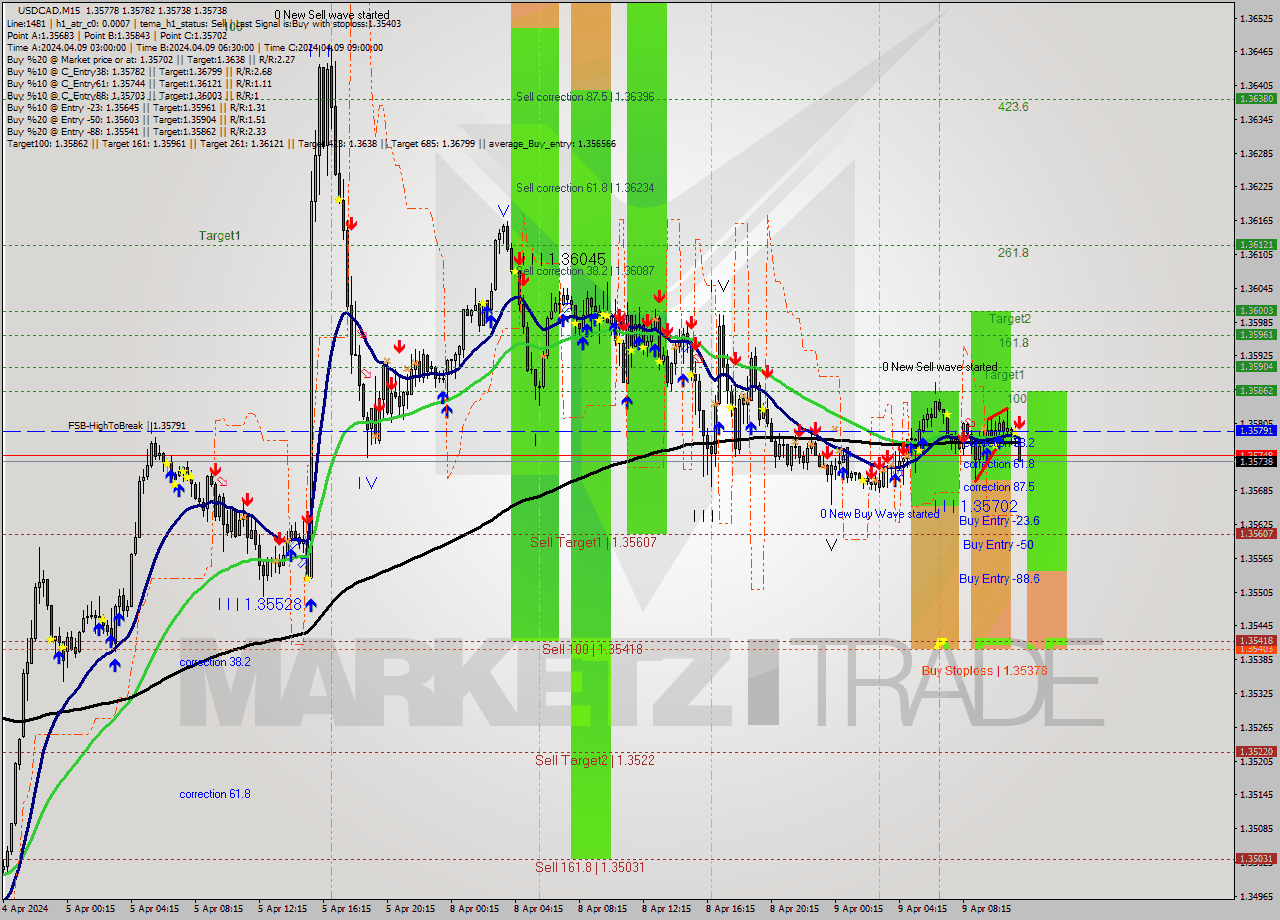Select the 'Target1' label on the left side

pos(218,235)
